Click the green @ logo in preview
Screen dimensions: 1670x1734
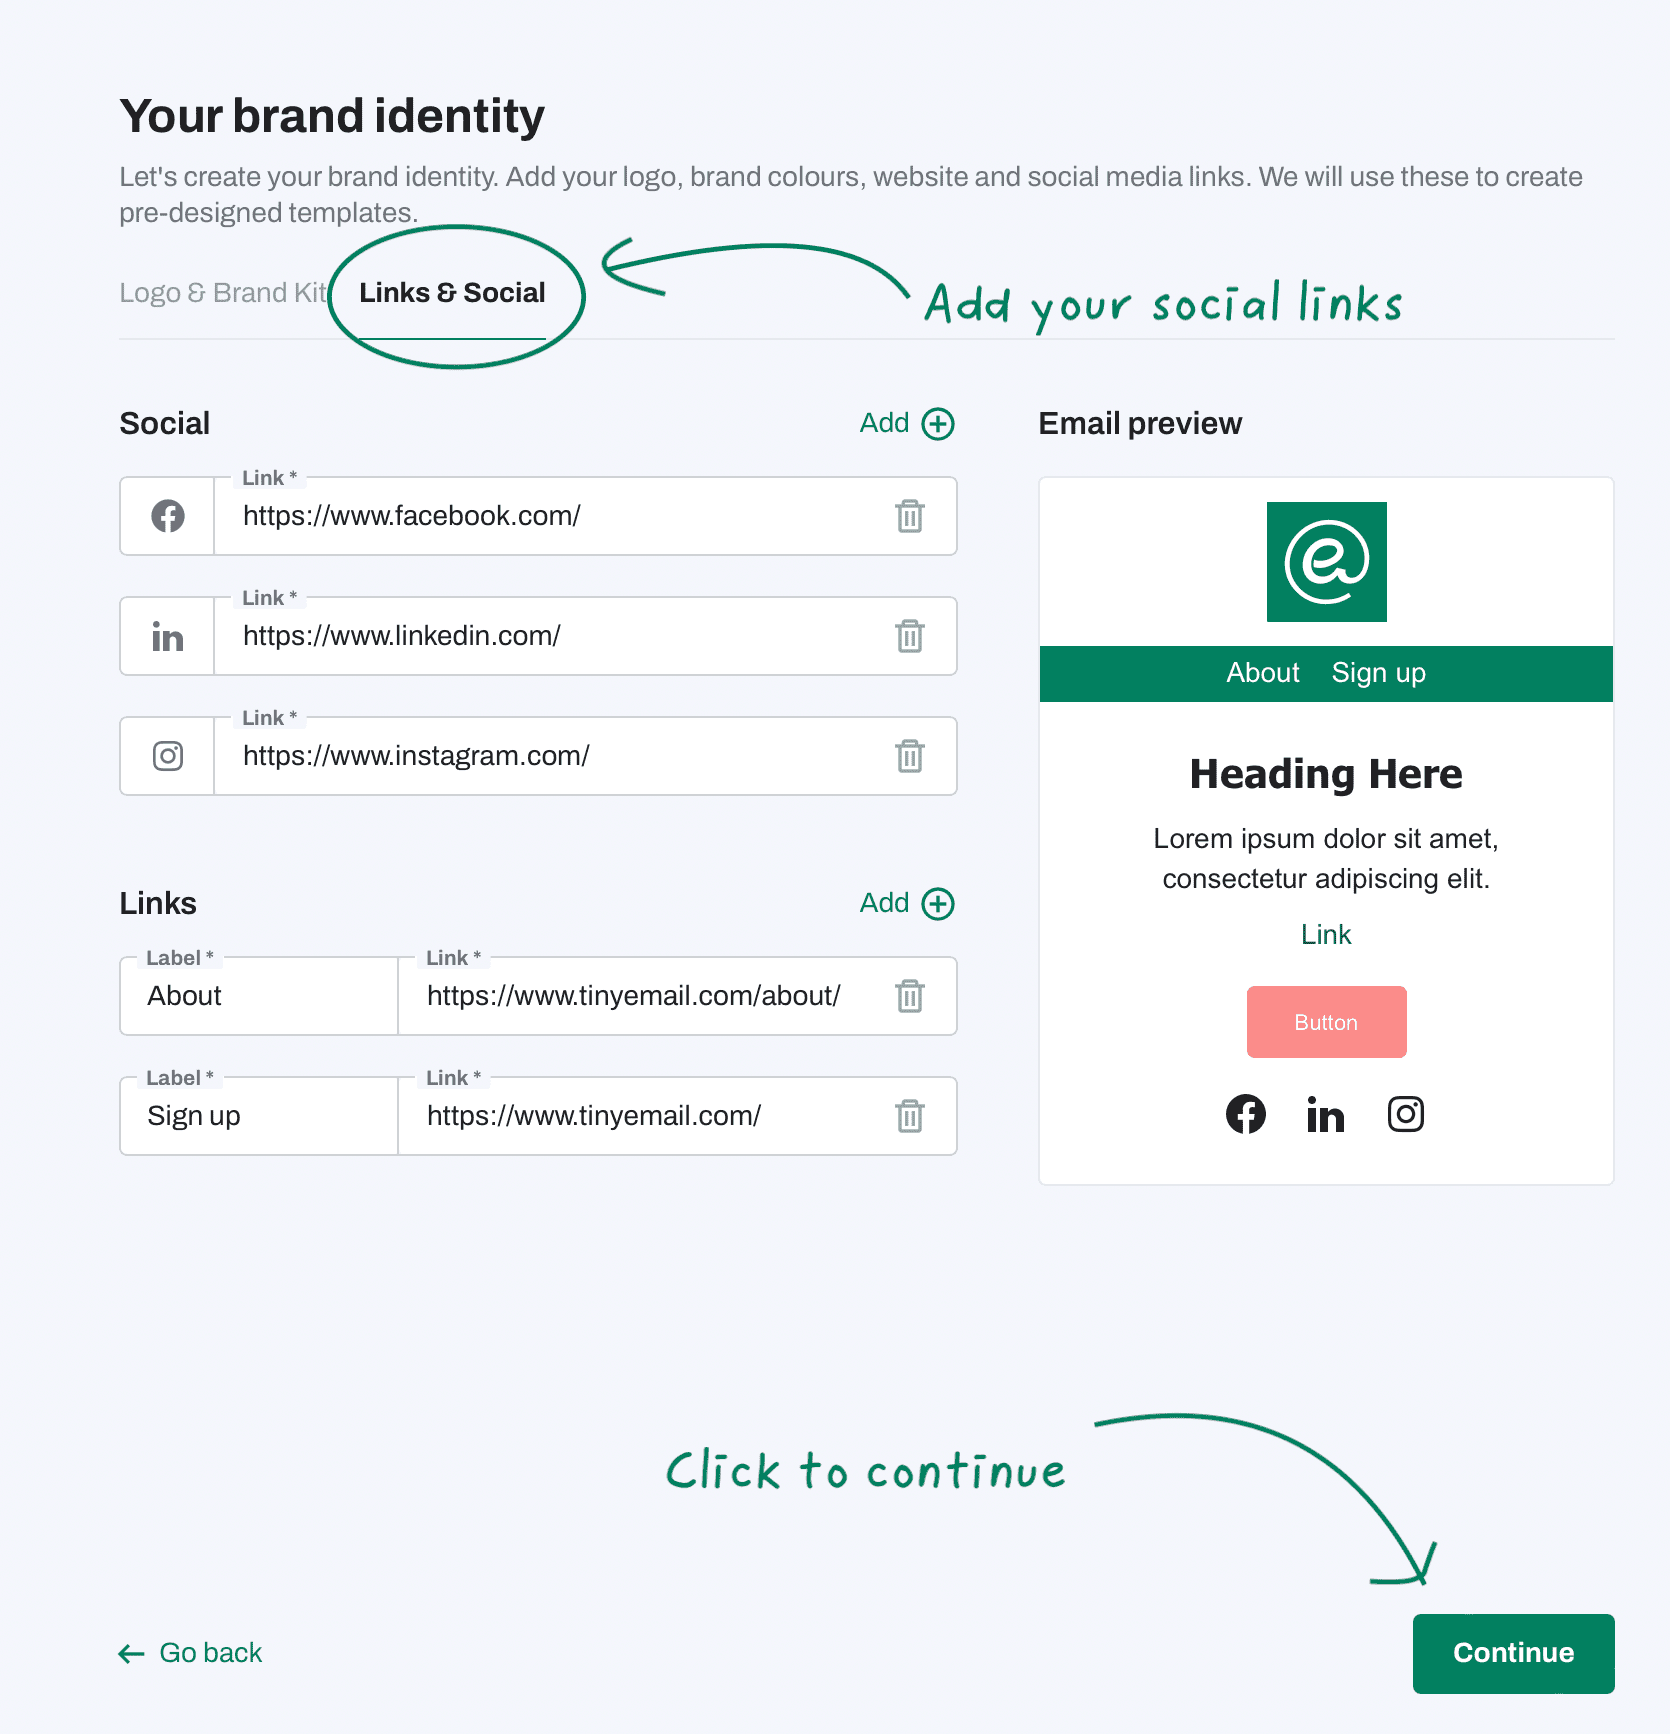point(1327,562)
